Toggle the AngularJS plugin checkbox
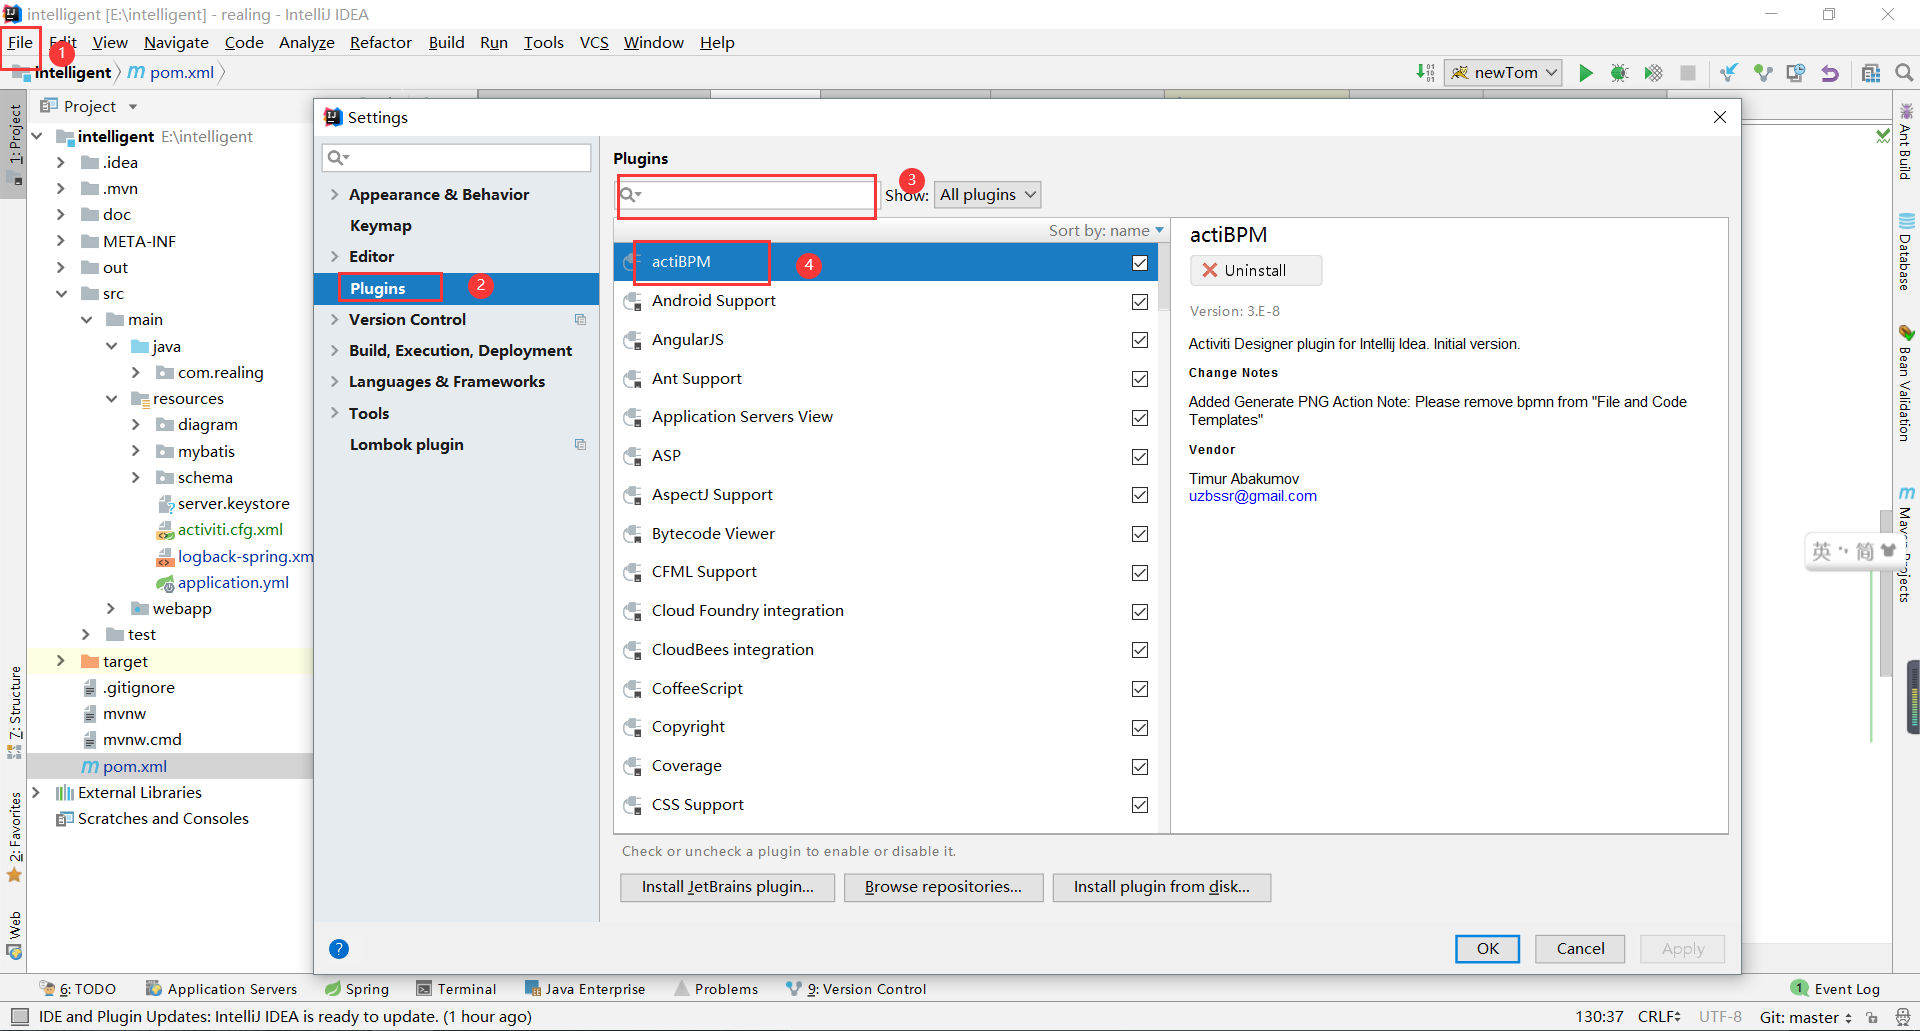Screen dimensions: 1920x1031 click(x=1140, y=340)
